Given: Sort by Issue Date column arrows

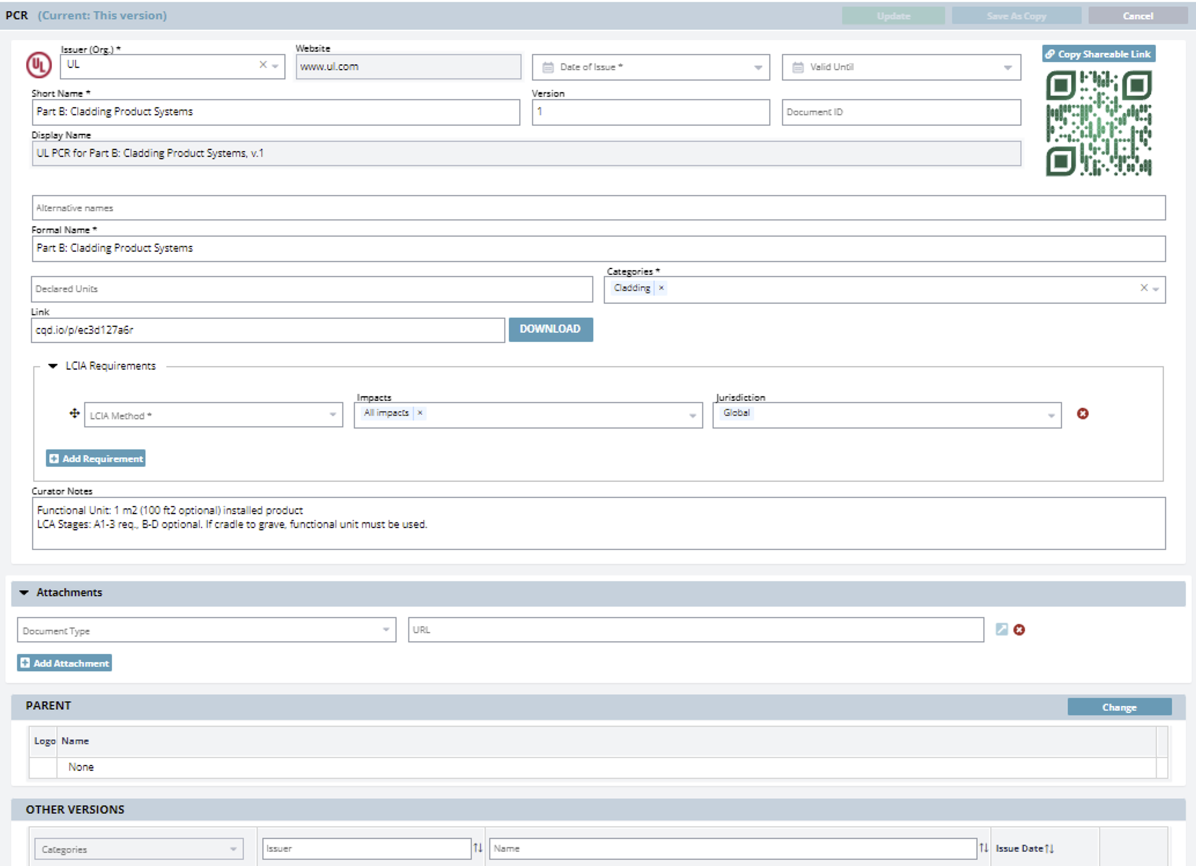Looking at the screenshot, I should click(x=1049, y=849).
